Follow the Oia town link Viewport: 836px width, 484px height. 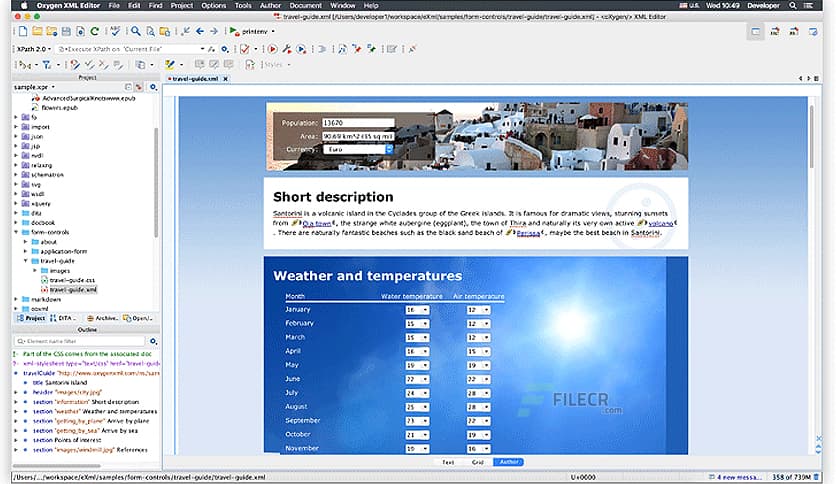tap(317, 223)
